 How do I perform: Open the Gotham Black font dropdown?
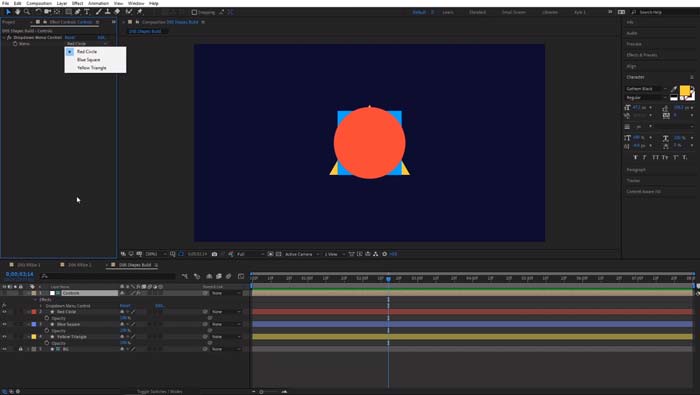point(646,89)
